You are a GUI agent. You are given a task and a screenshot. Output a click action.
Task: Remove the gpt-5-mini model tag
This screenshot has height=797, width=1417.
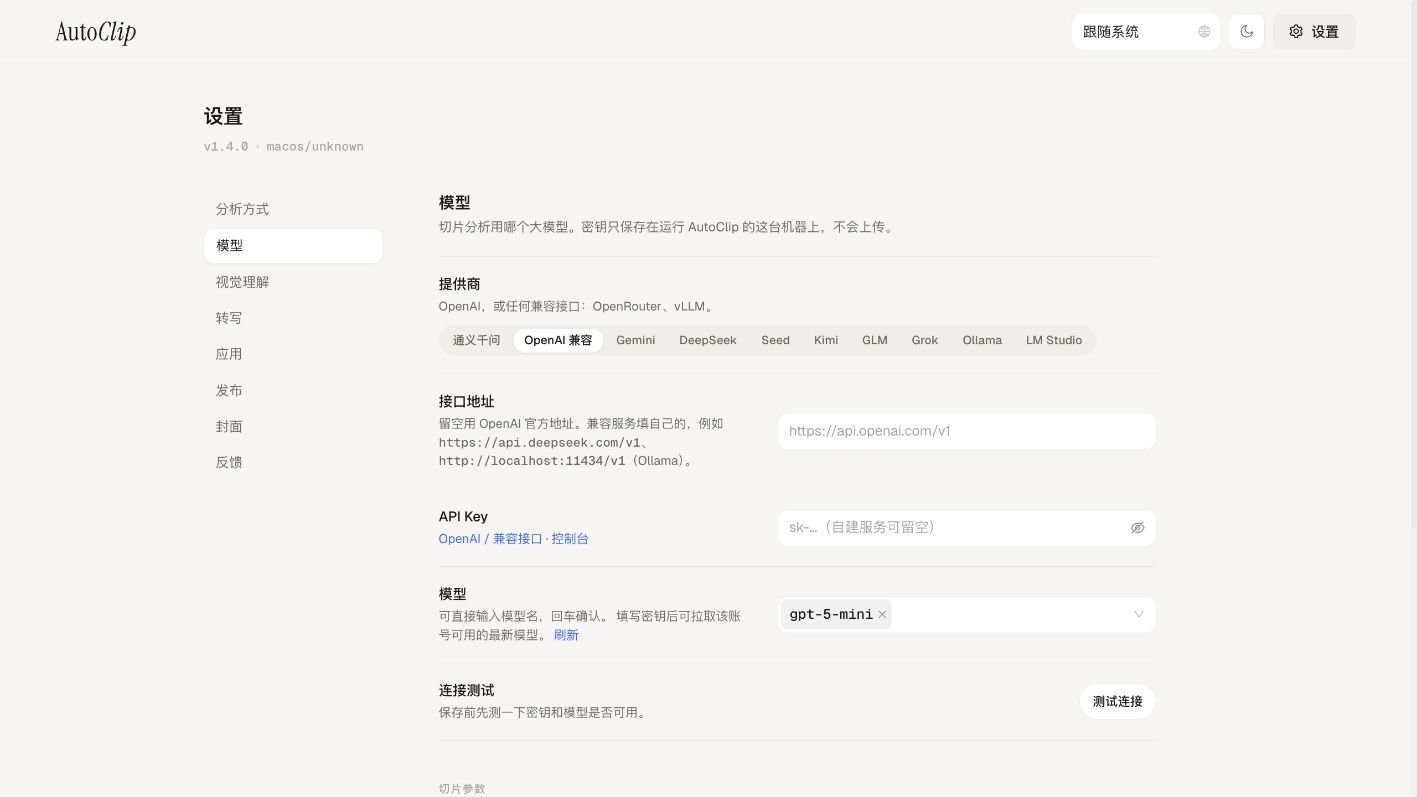(x=882, y=614)
